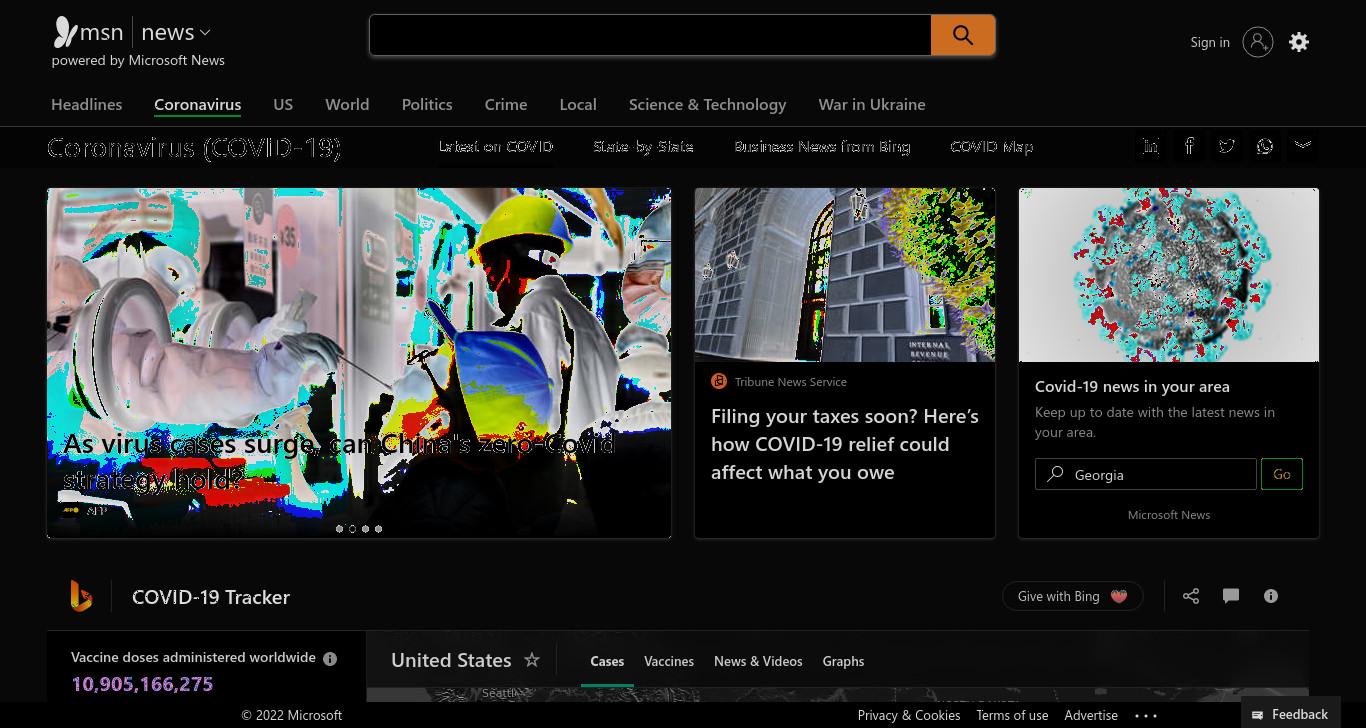This screenshot has width=1366, height=728.
Task: Click the 10,905,166,275 vaccine doses figure
Action: click(x=142, y=684)
